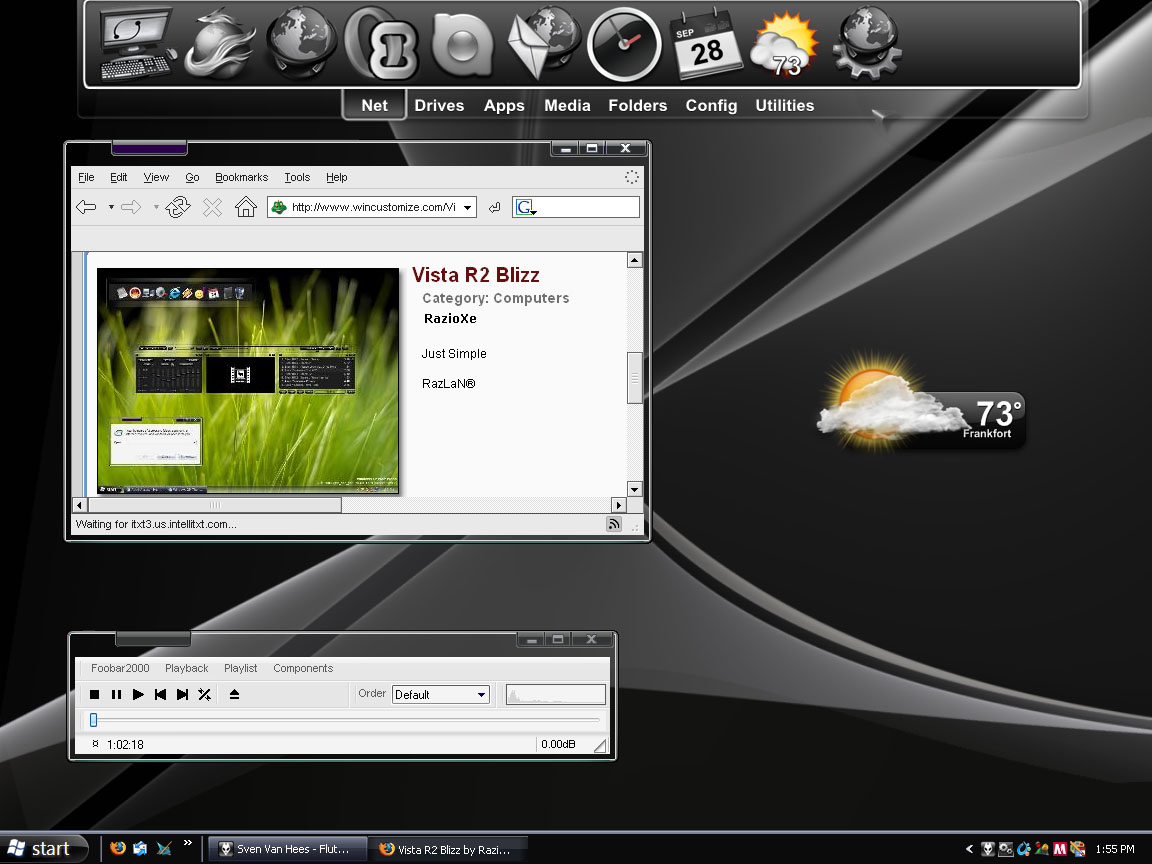Click the RazioXe author link
Image resolution: width=1152 pixels, height=864 pixels.
click(x=450, y=318)
